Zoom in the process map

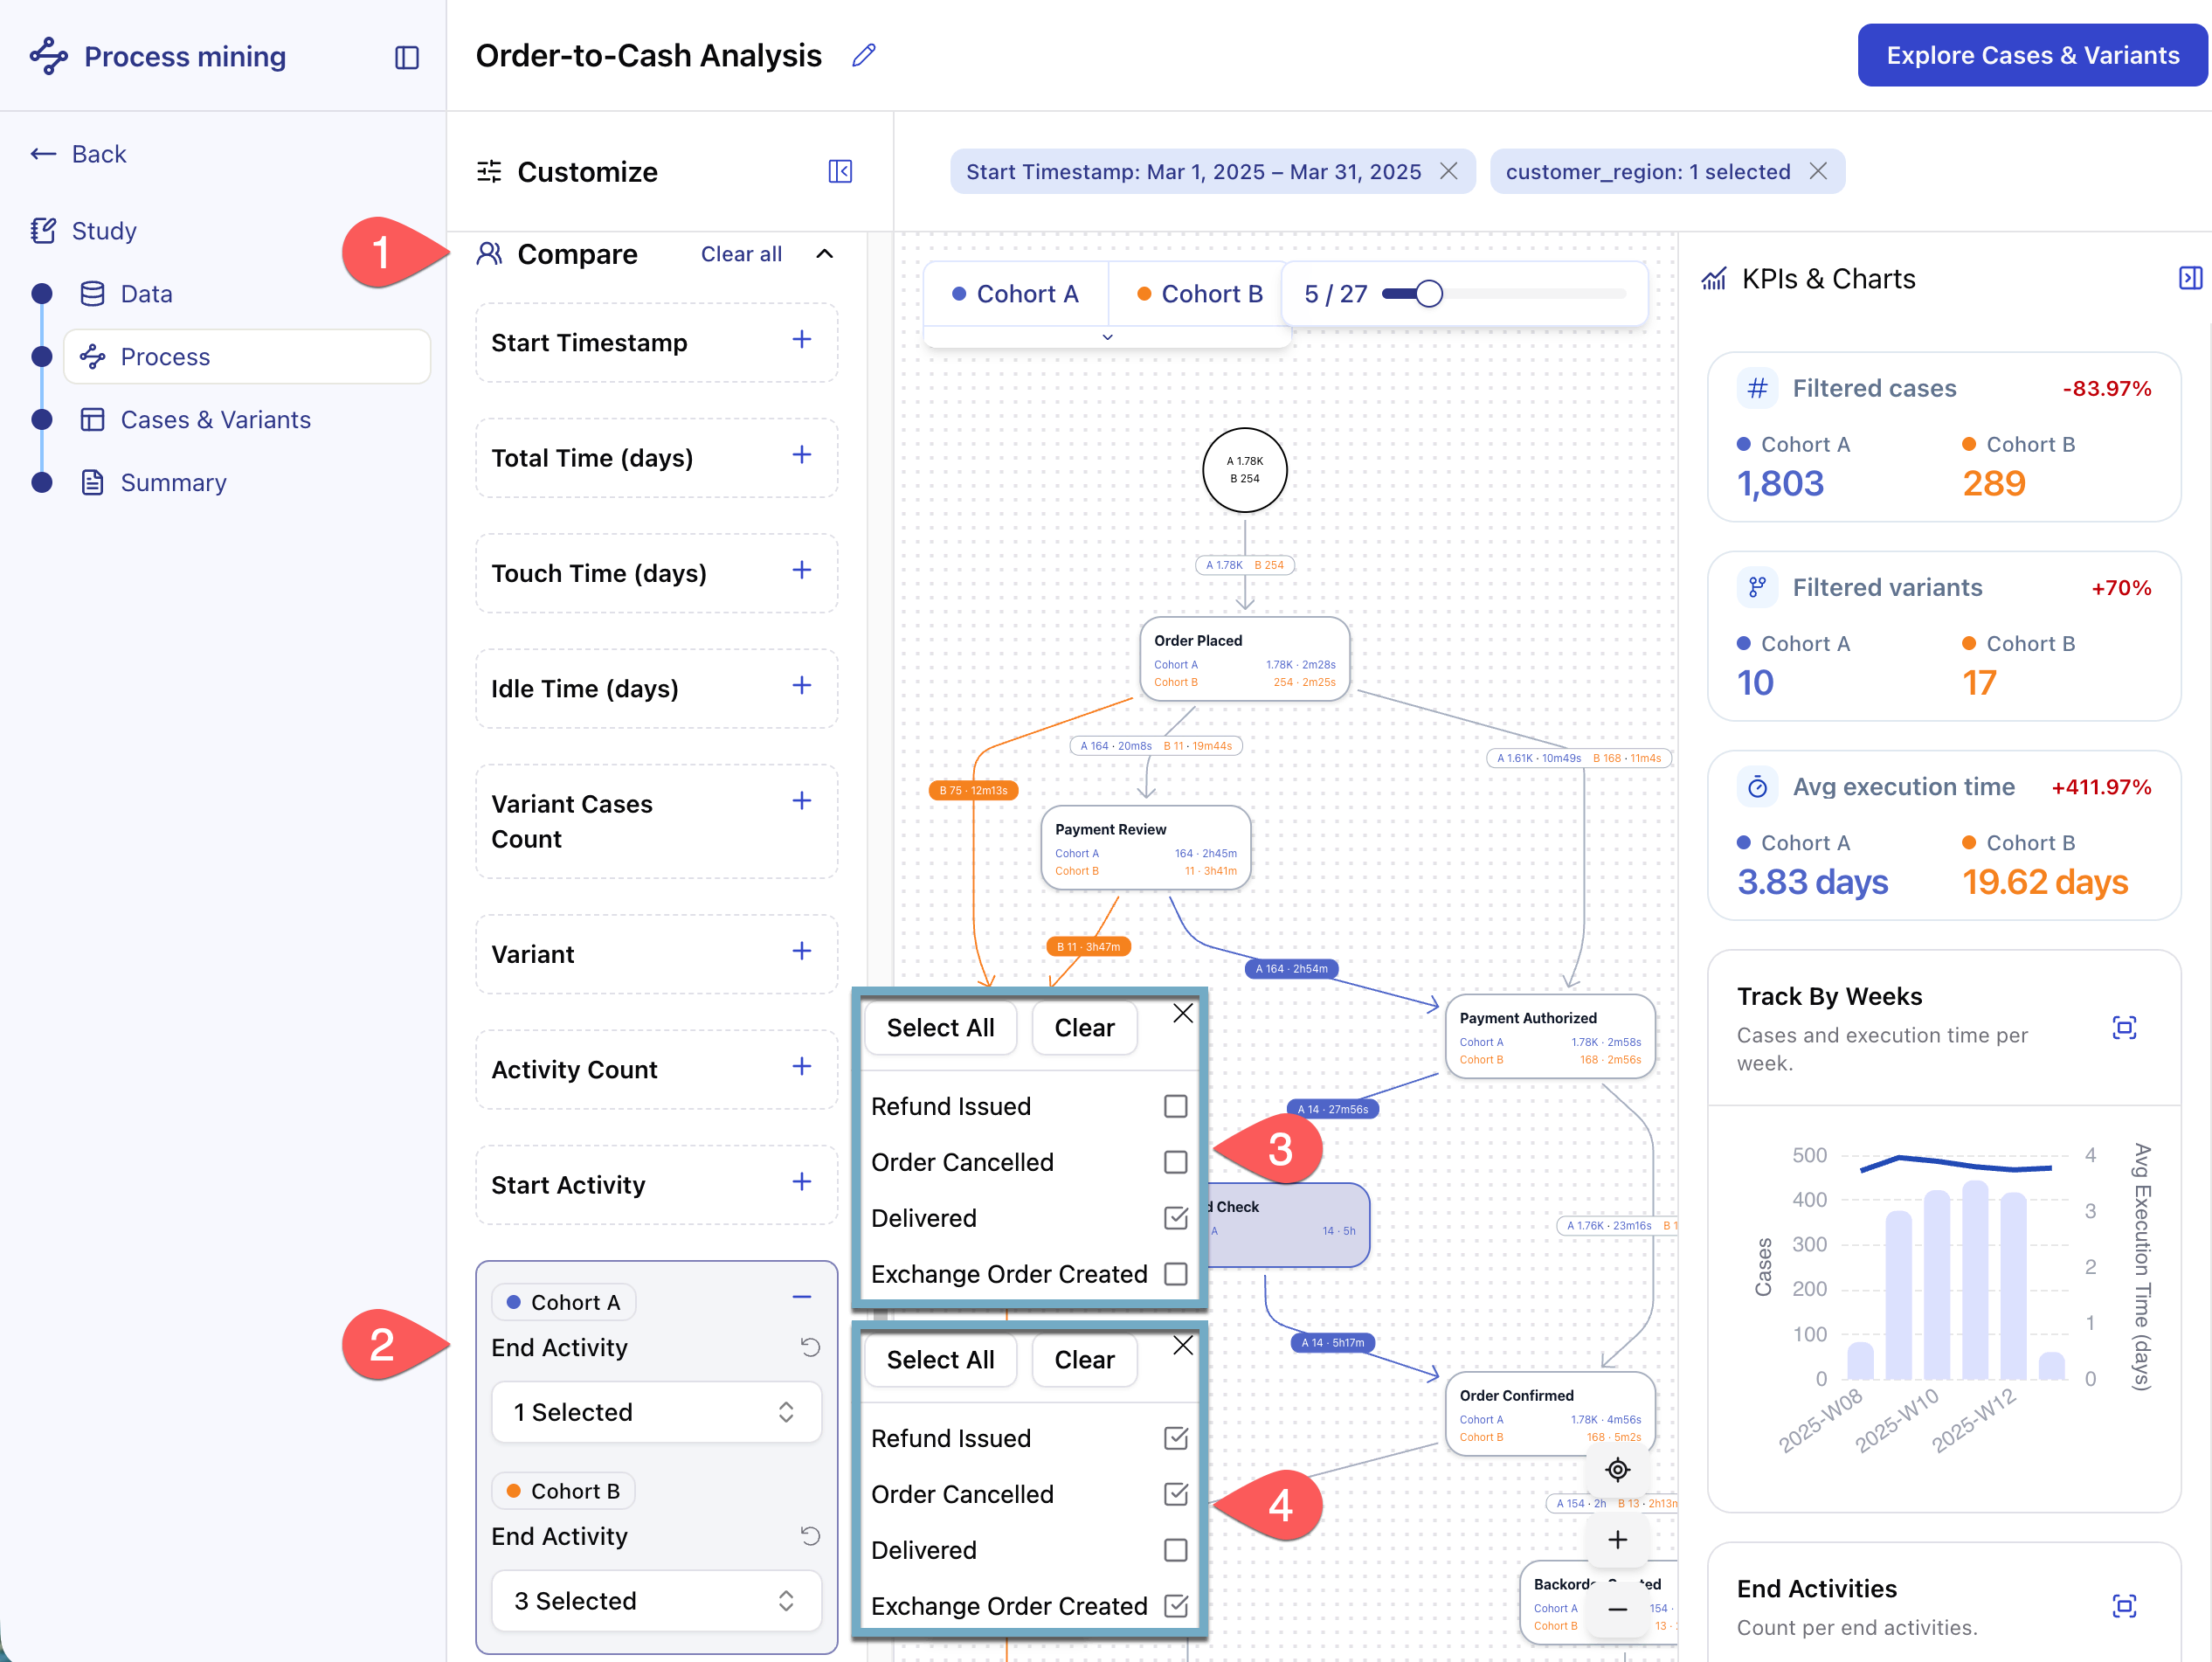coord(1617,1539)
